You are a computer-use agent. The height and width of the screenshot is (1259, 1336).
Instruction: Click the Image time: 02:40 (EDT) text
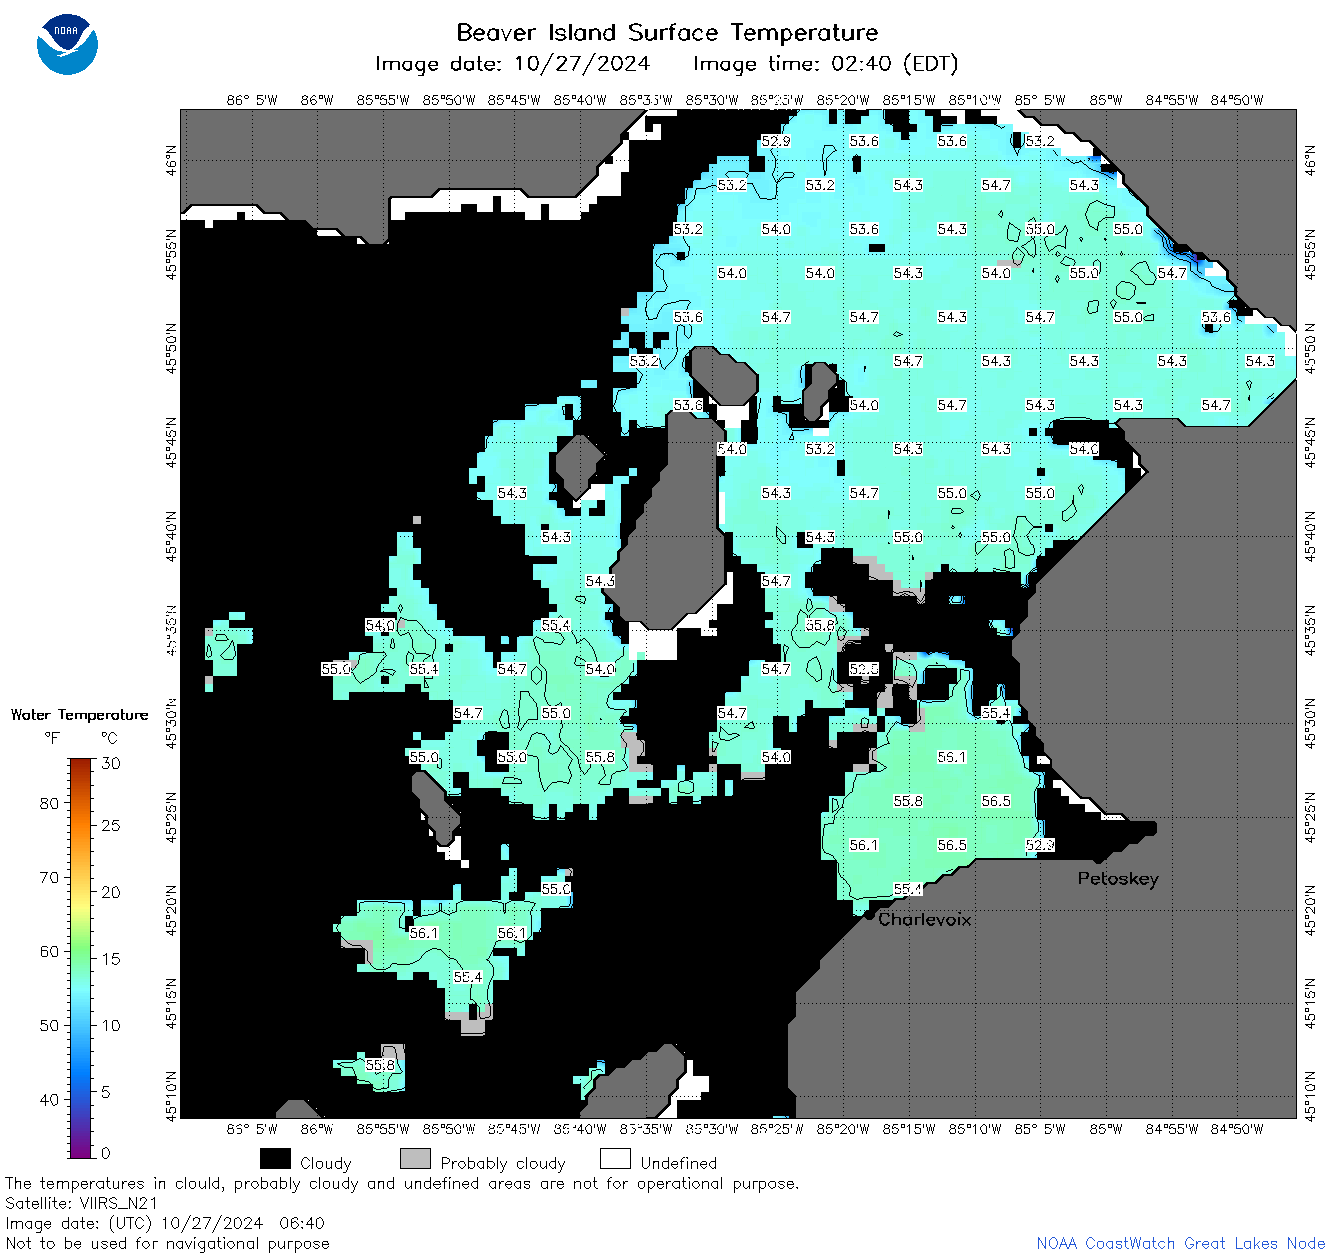pyautogui.click(x=825, y=64)
